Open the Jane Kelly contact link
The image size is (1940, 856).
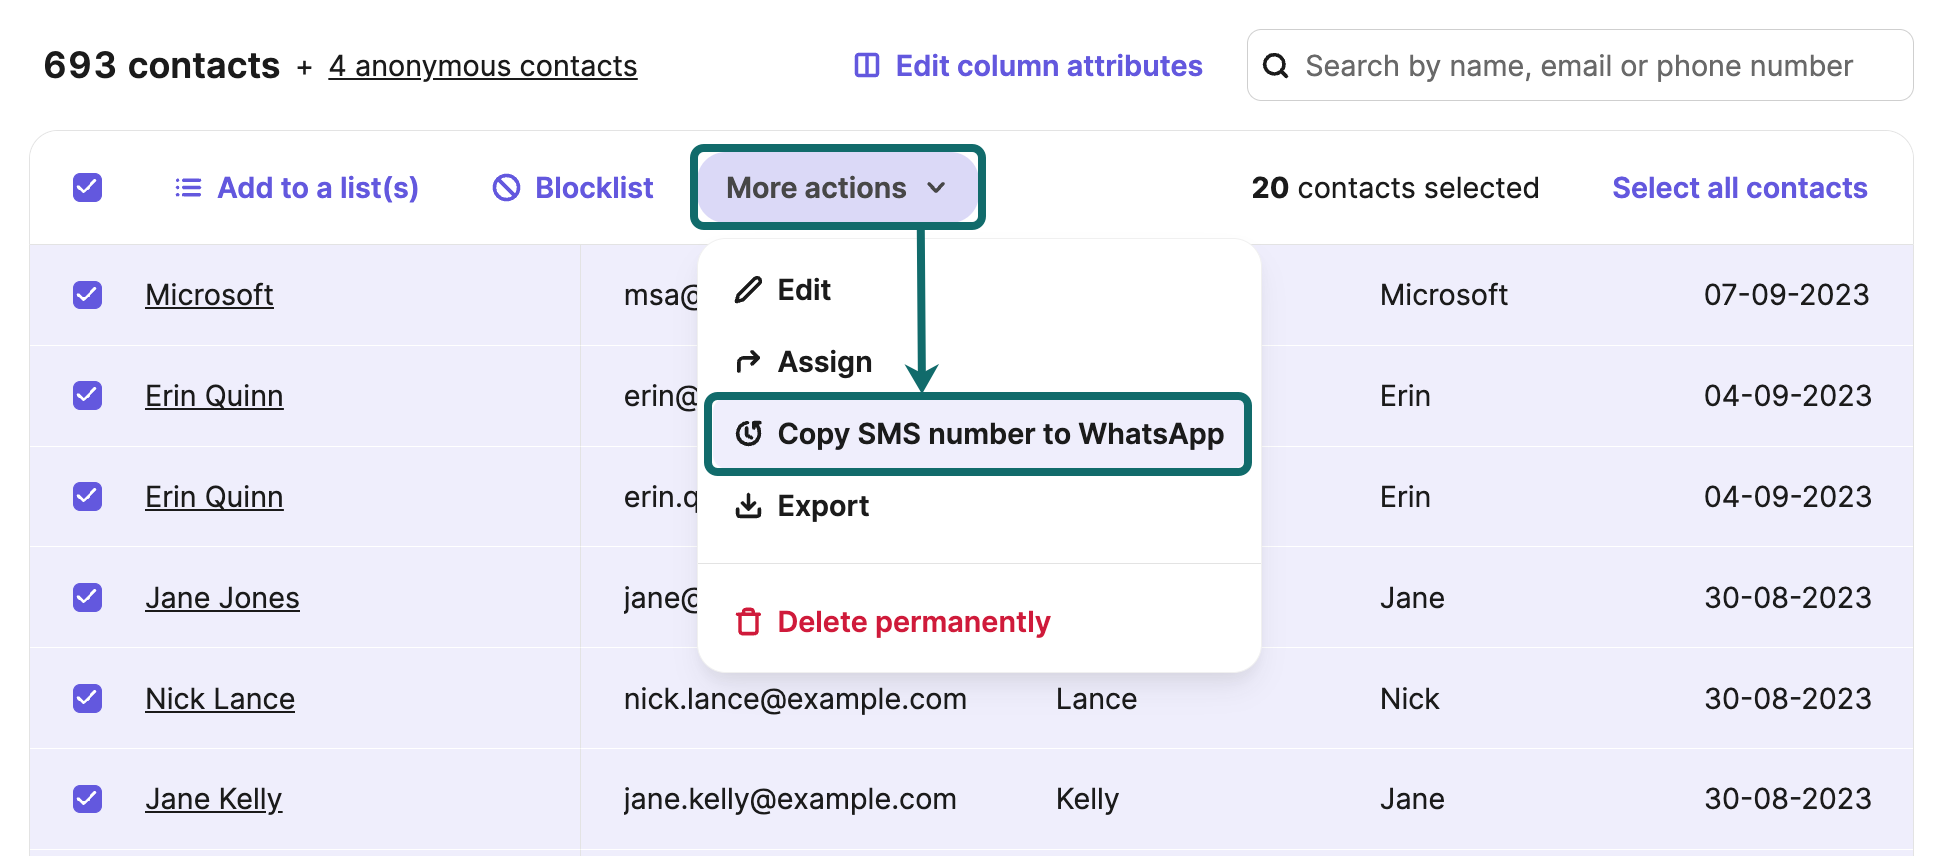[213, 799]
